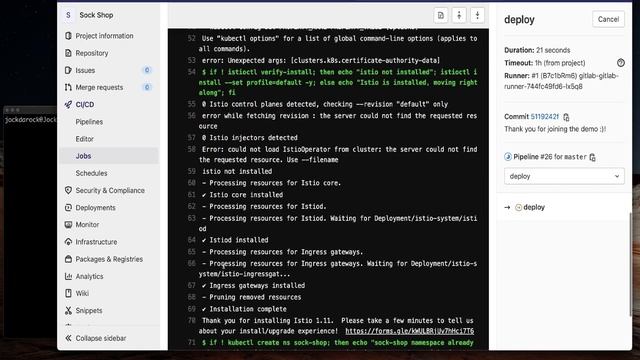Click the Sock Shop project avatar
Image resolution: width=640 pixels, height=360 pixels.
[x=68, y=15]
